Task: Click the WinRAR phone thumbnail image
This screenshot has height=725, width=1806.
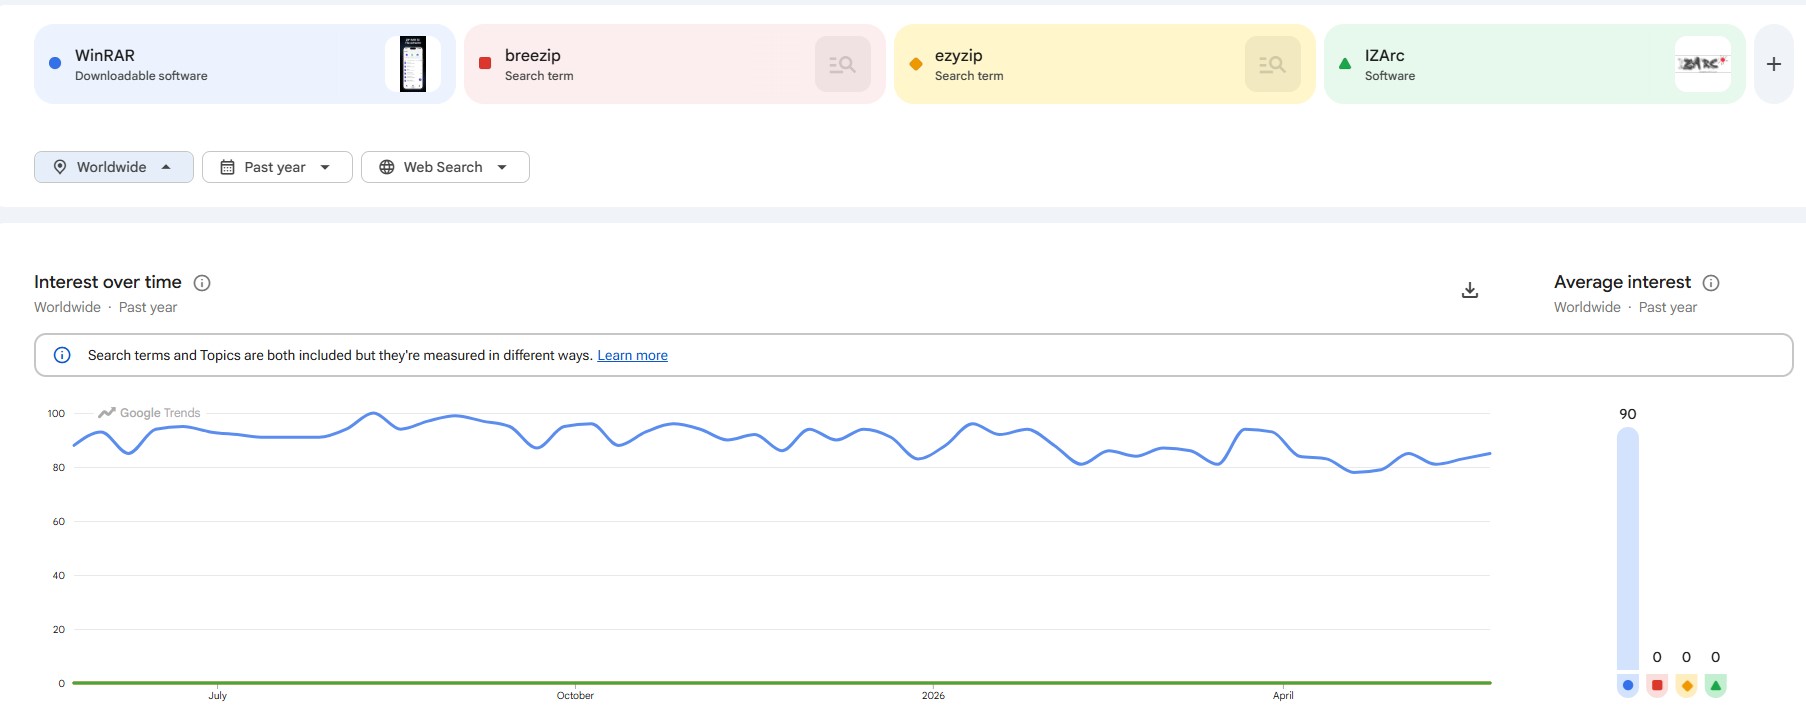Action: click(x=413, y=64)
